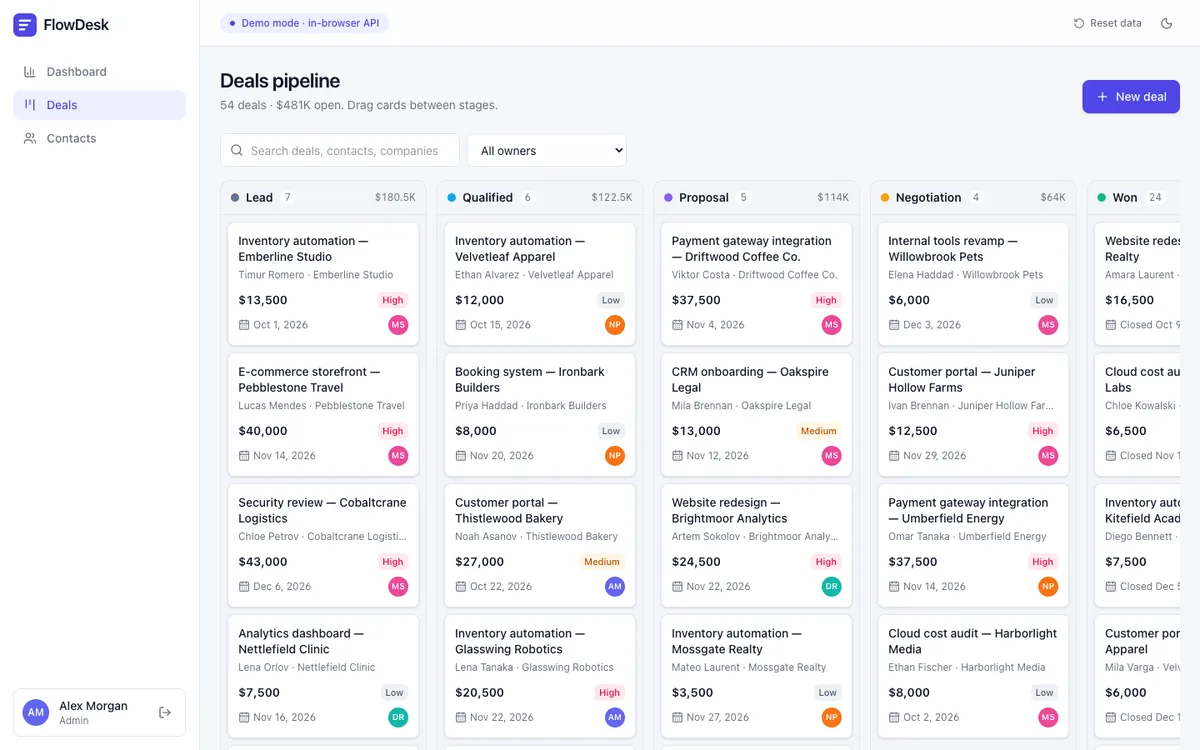Click the FlowDesk logo icon
Viewport: 1200px width, 750px height.
[25, 25]
